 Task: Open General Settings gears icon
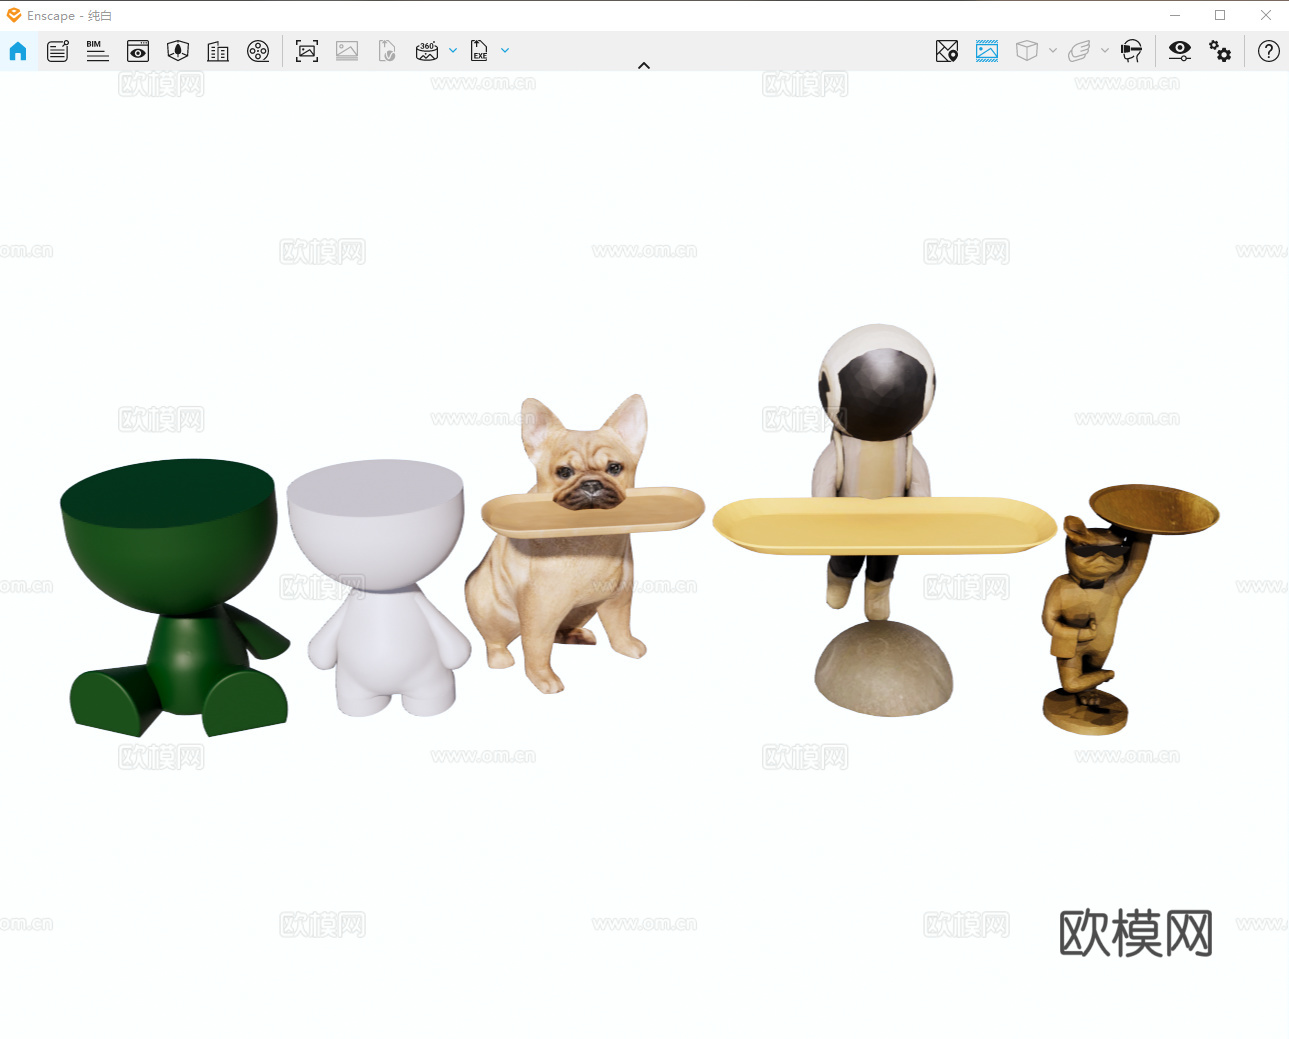1220,51
